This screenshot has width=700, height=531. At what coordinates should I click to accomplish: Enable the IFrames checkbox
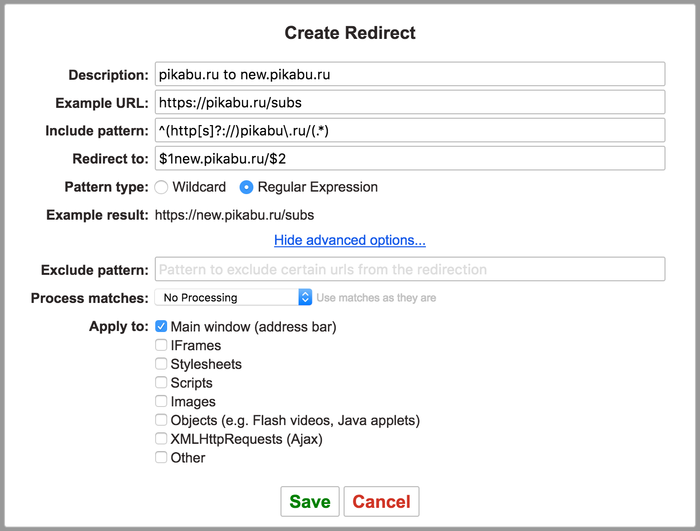click(161, 345)
